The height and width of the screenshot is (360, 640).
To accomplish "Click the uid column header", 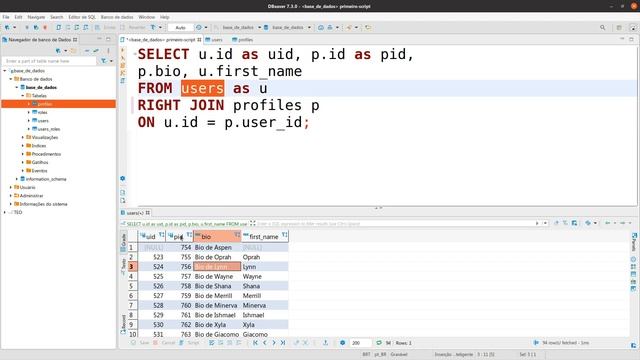I will [151, 236].
